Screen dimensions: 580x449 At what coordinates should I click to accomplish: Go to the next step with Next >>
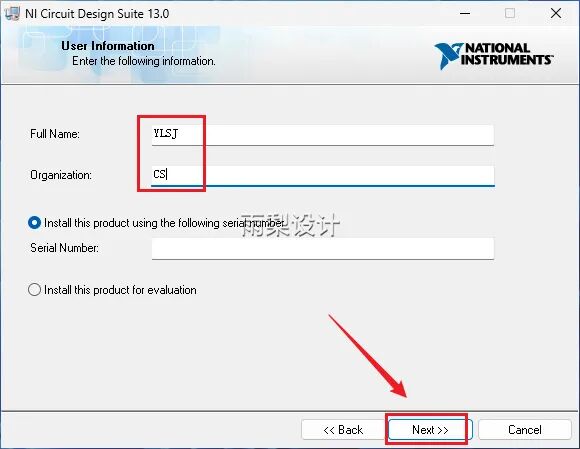430,430
